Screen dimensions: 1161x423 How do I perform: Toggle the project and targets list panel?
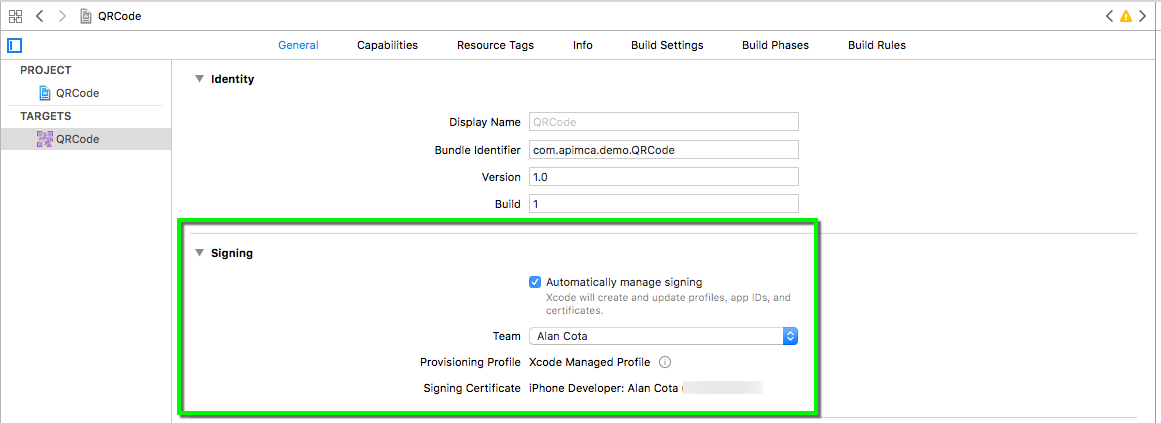point(15,45)
